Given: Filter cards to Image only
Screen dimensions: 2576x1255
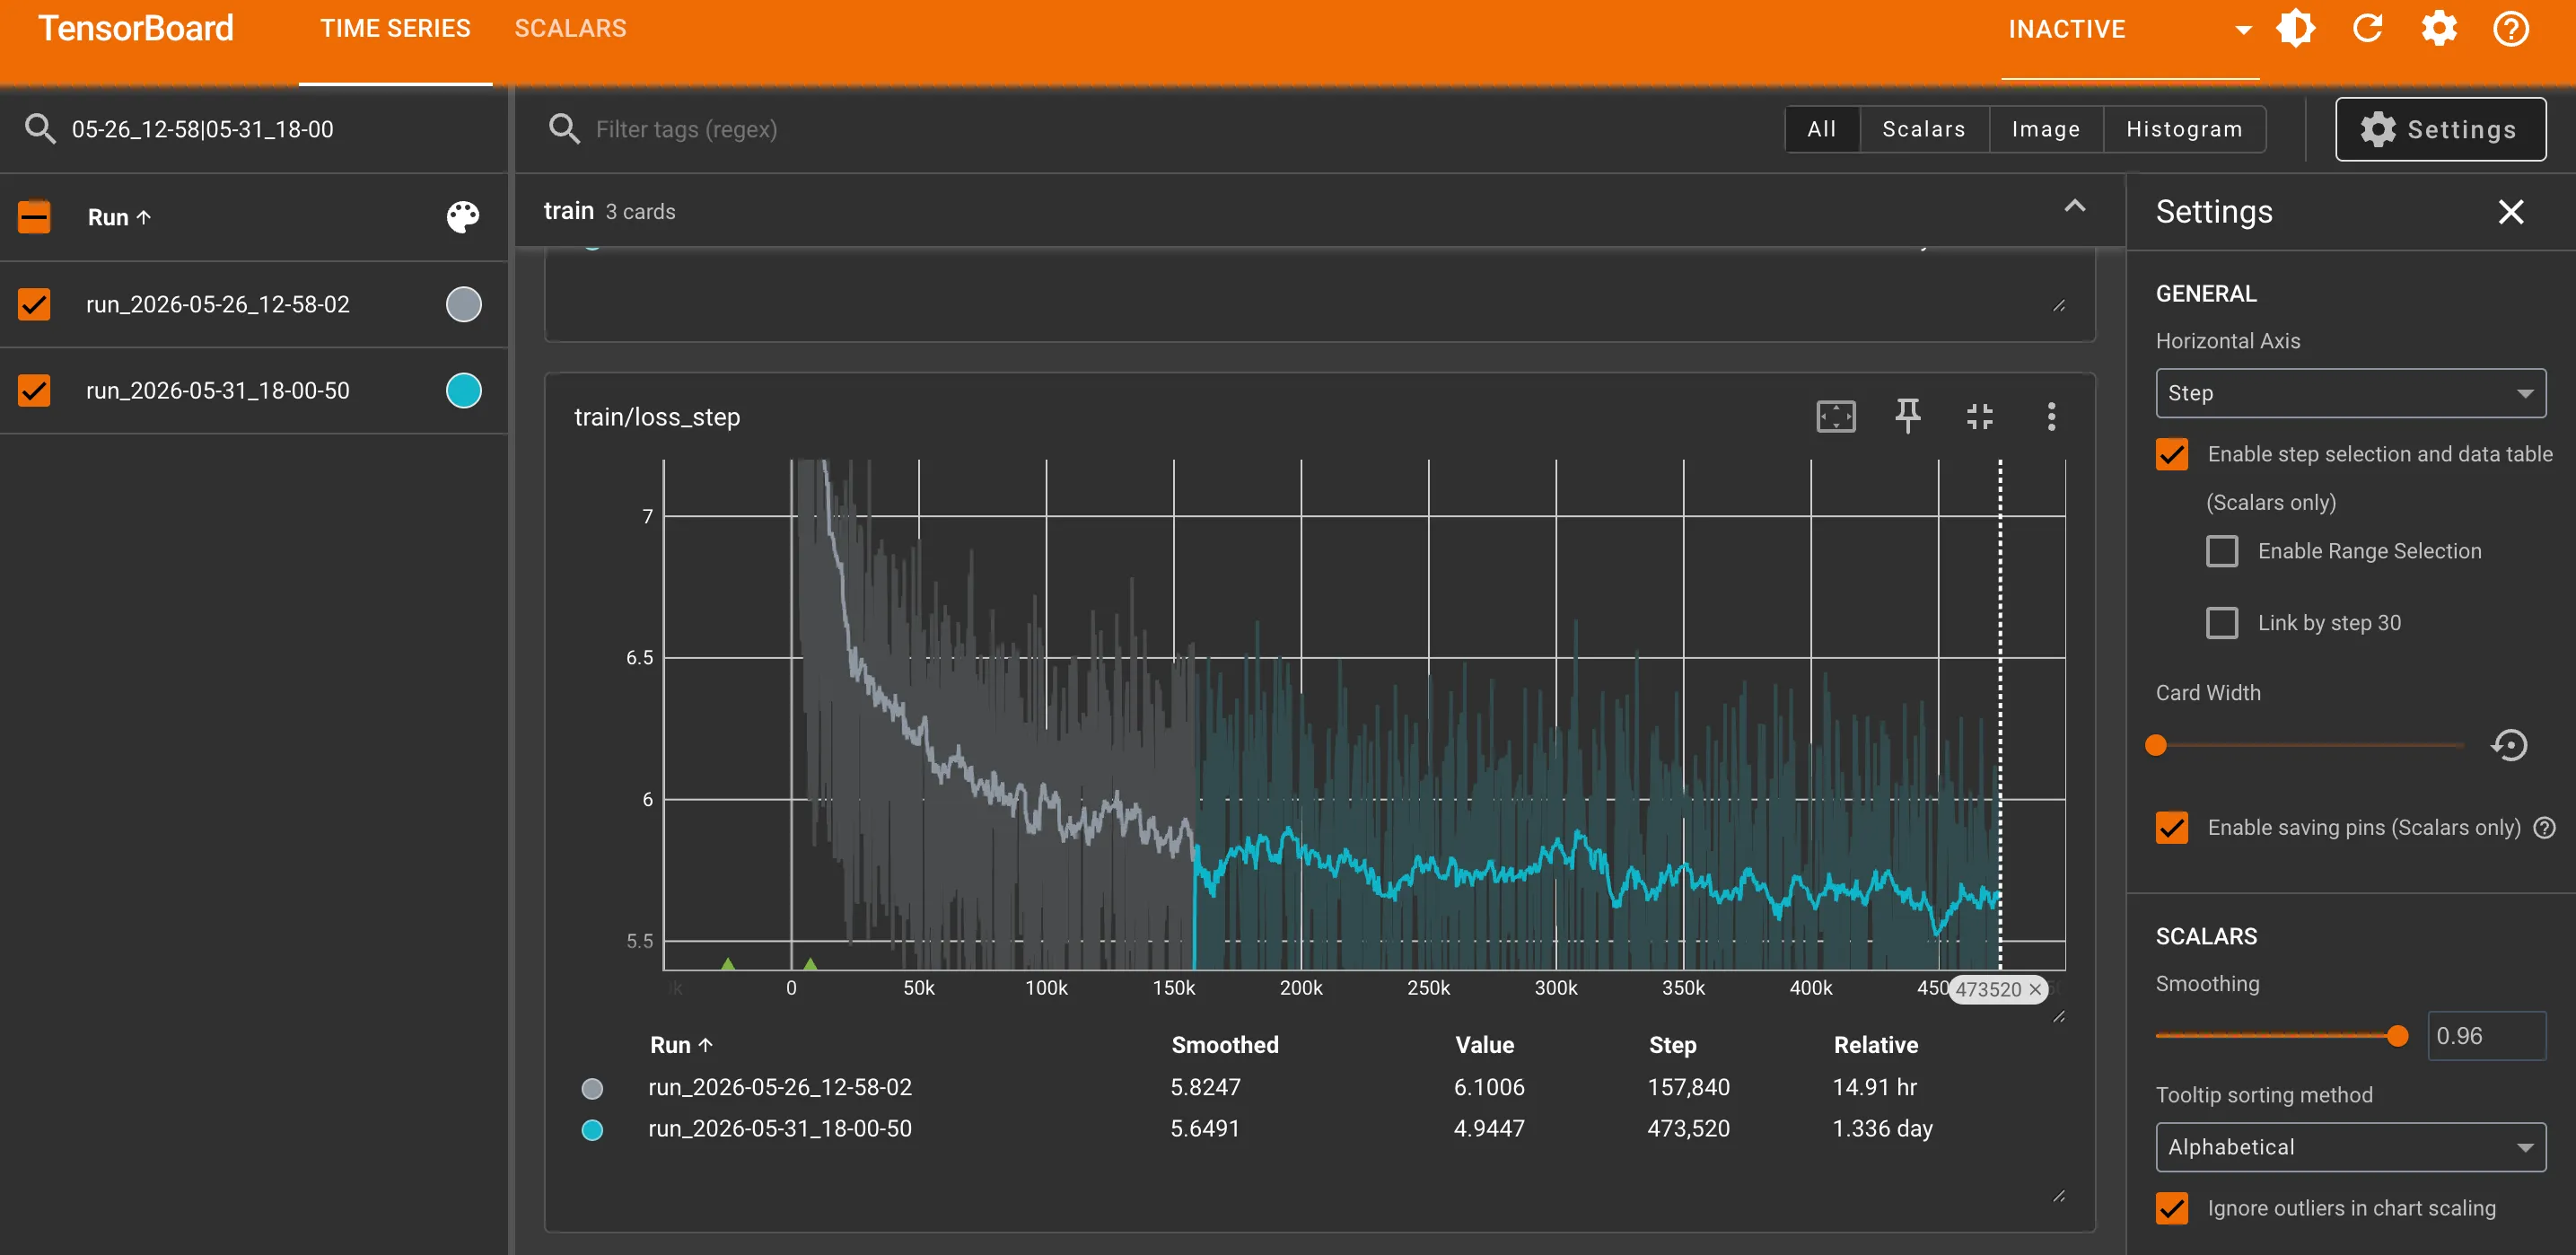Looking at the screenshot, I should 2046,129.
